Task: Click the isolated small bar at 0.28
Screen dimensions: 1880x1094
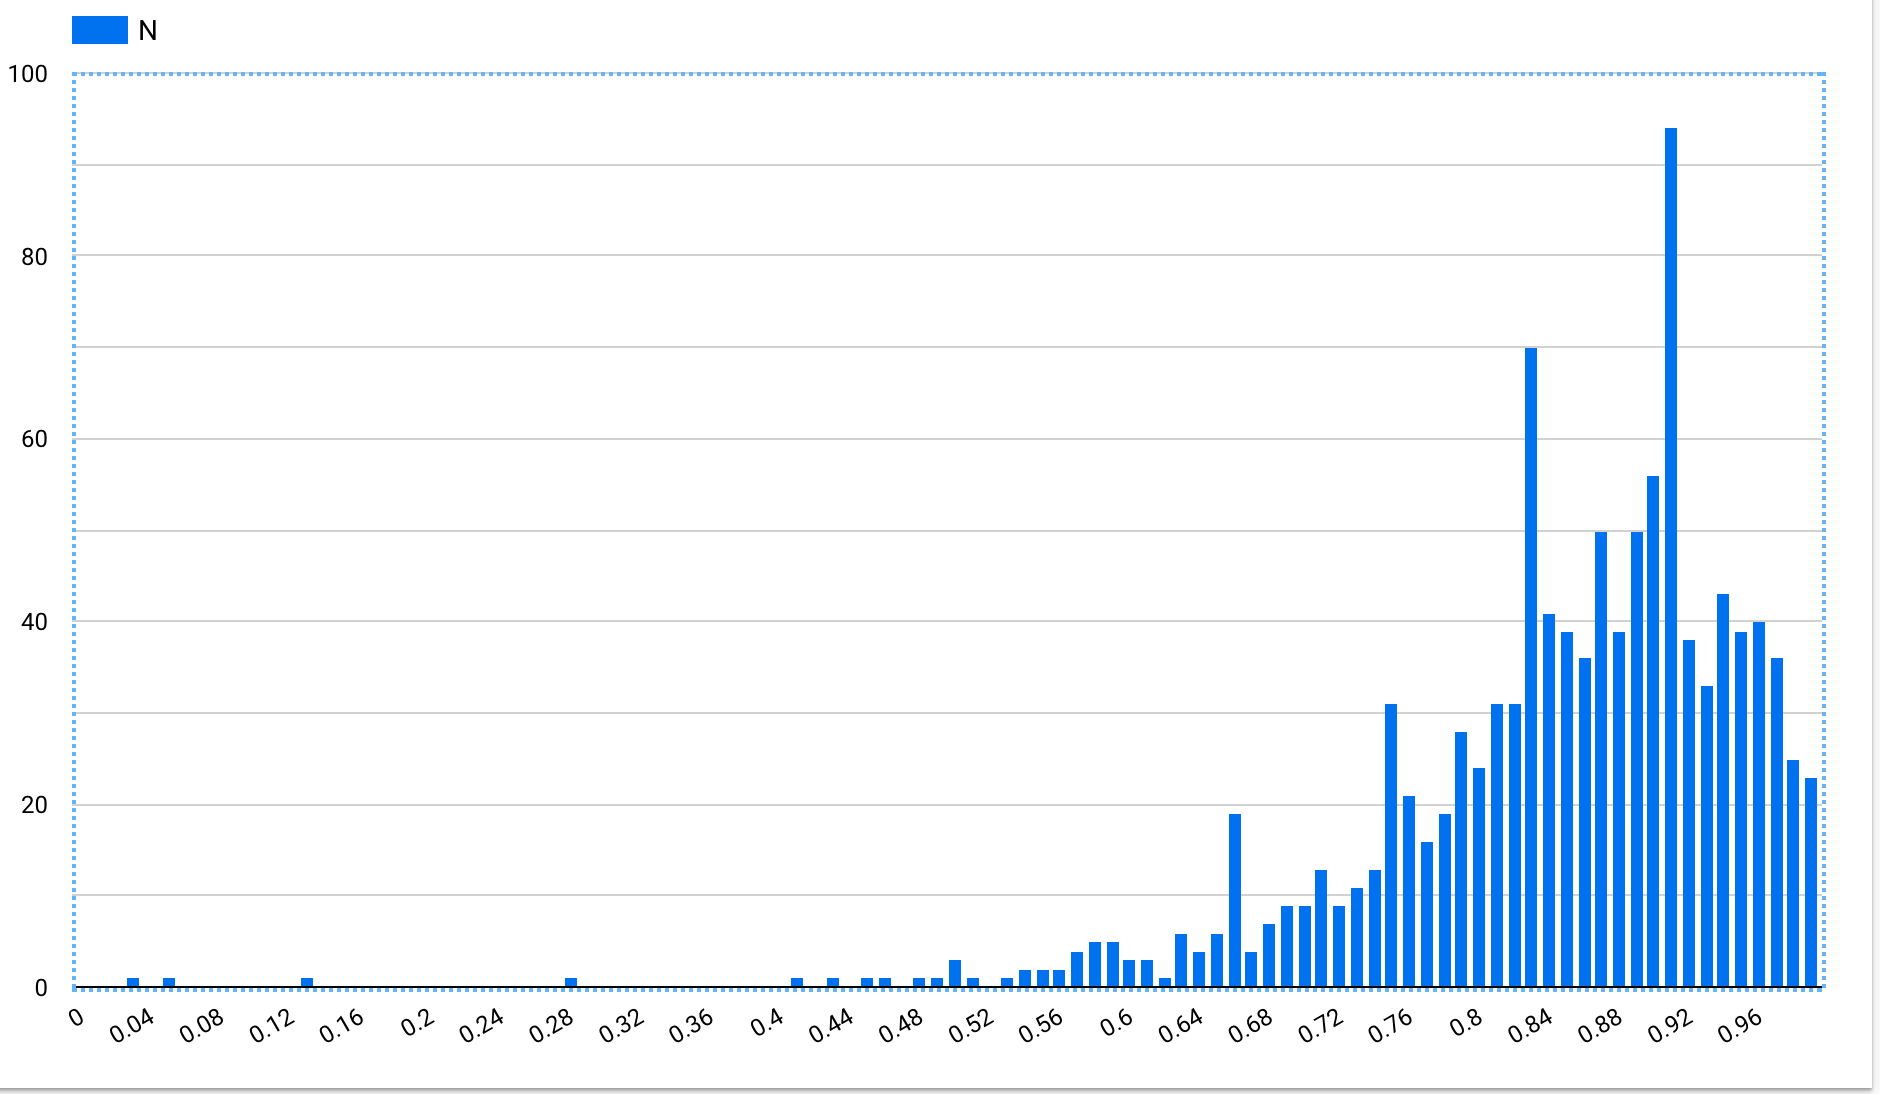Action: pyautogui.click(x=571, y=983)
